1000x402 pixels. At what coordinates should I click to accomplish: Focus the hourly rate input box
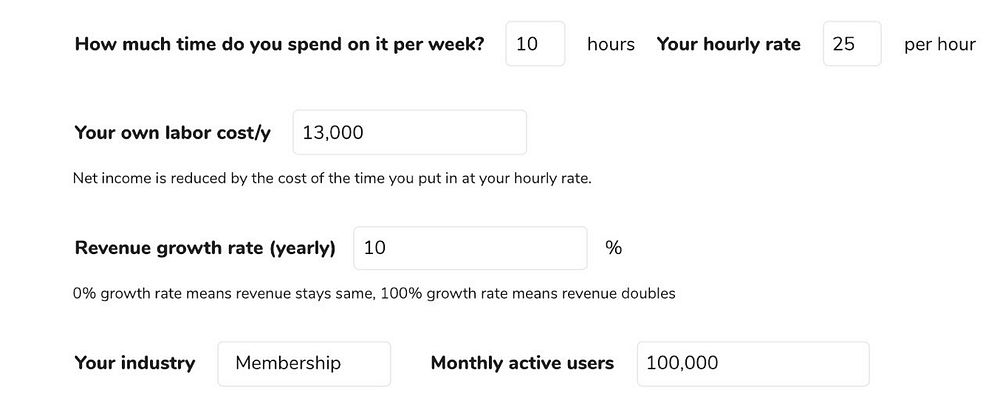(x=852, y=44)
